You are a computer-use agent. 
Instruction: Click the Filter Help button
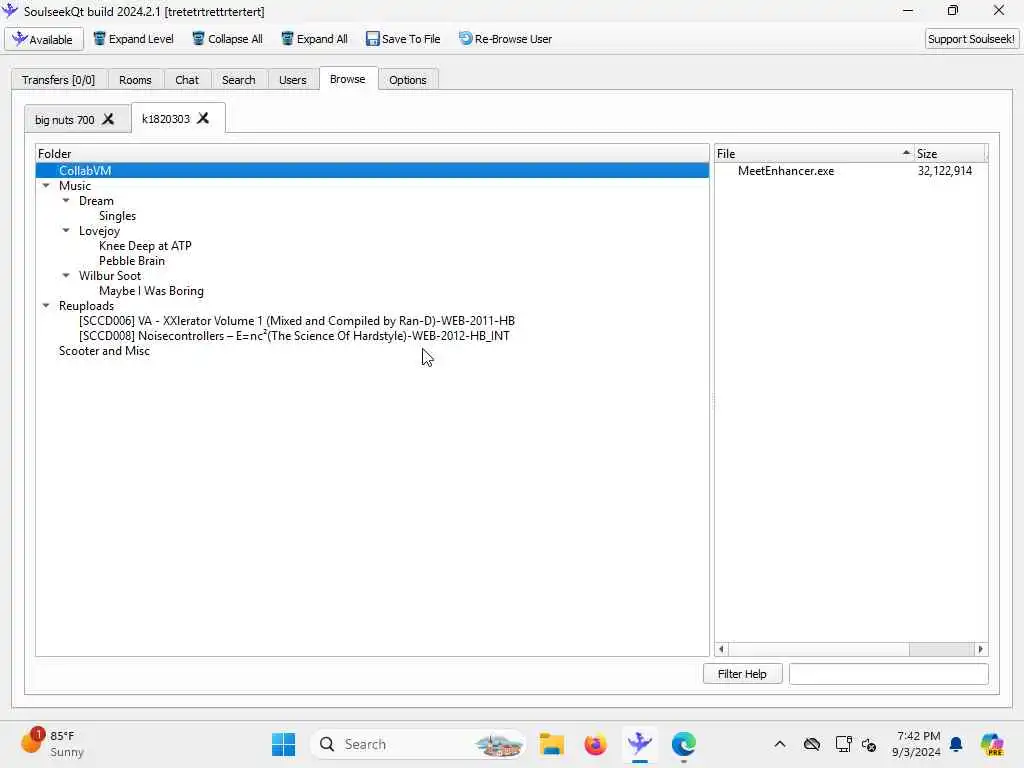(x=743, y=674)
